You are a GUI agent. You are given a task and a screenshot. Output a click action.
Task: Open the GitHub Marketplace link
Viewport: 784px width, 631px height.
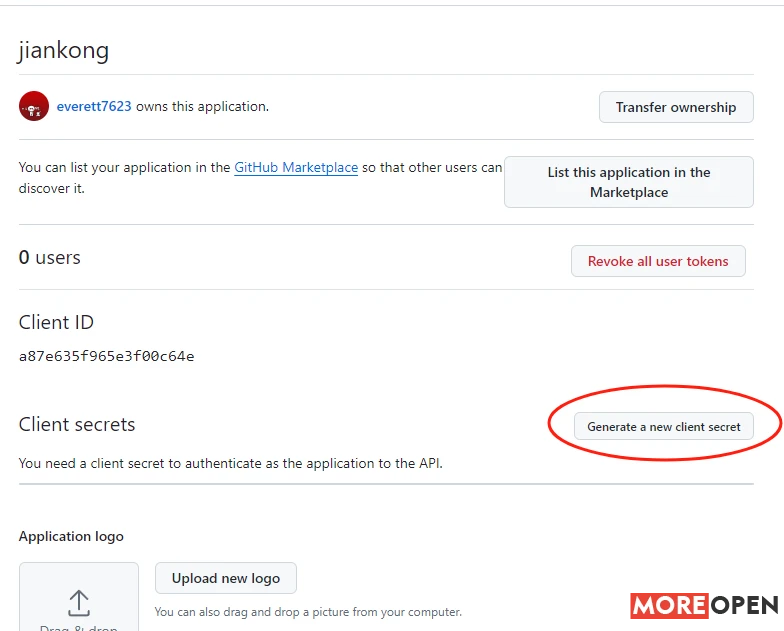296,168
